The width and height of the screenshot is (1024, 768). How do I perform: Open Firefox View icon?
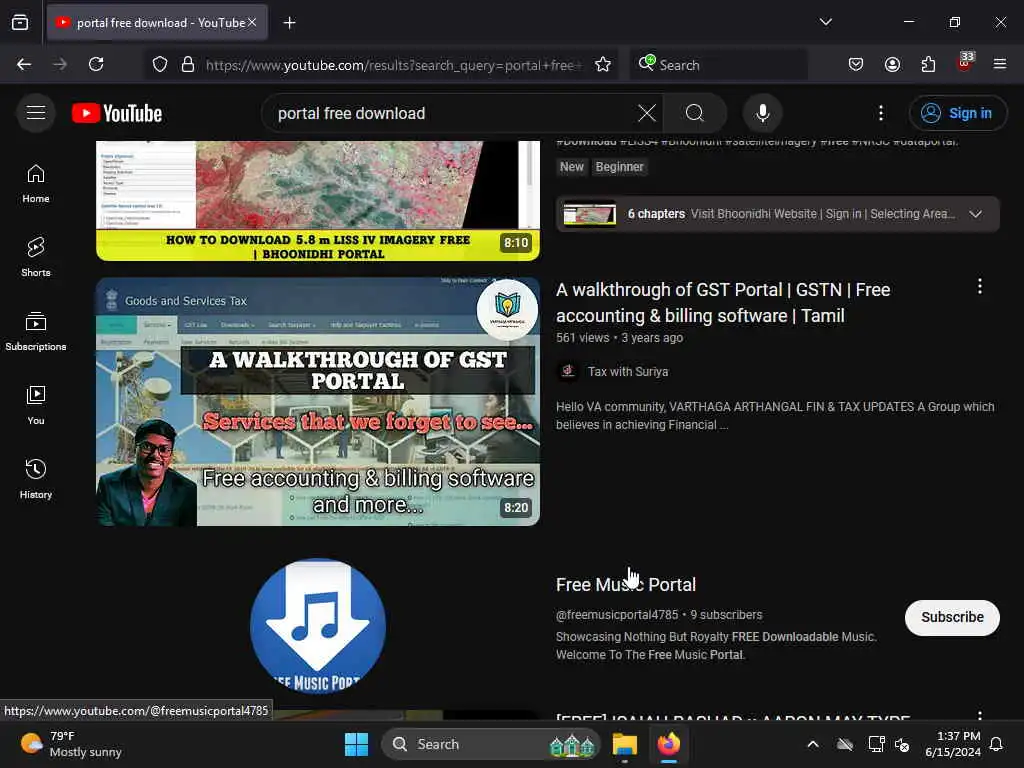coord(20,23)
